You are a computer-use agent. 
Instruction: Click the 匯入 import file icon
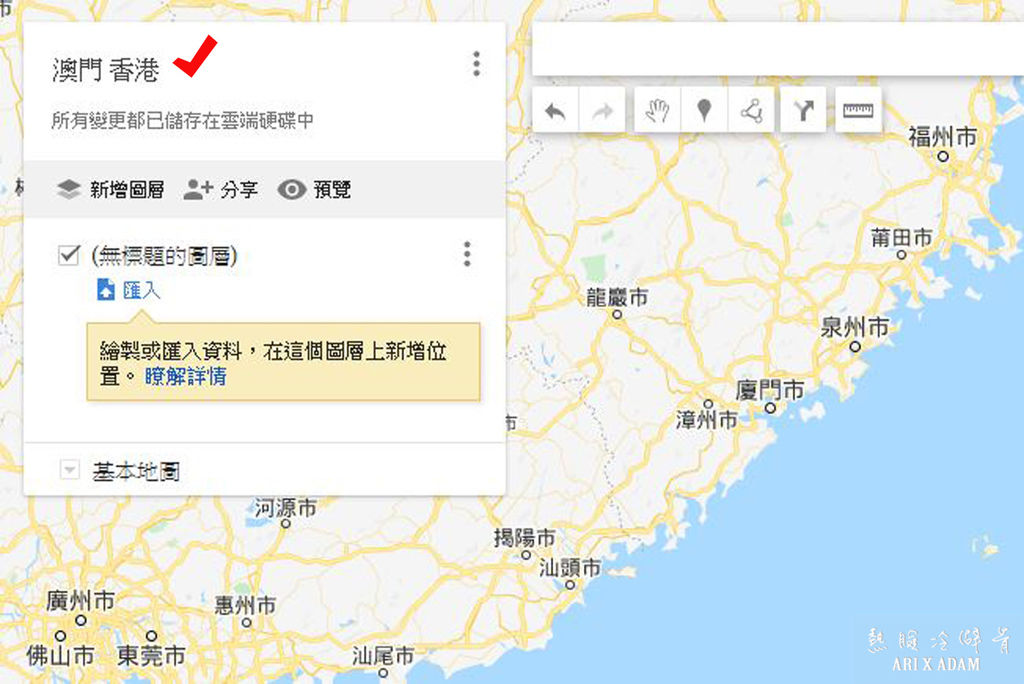106,289
